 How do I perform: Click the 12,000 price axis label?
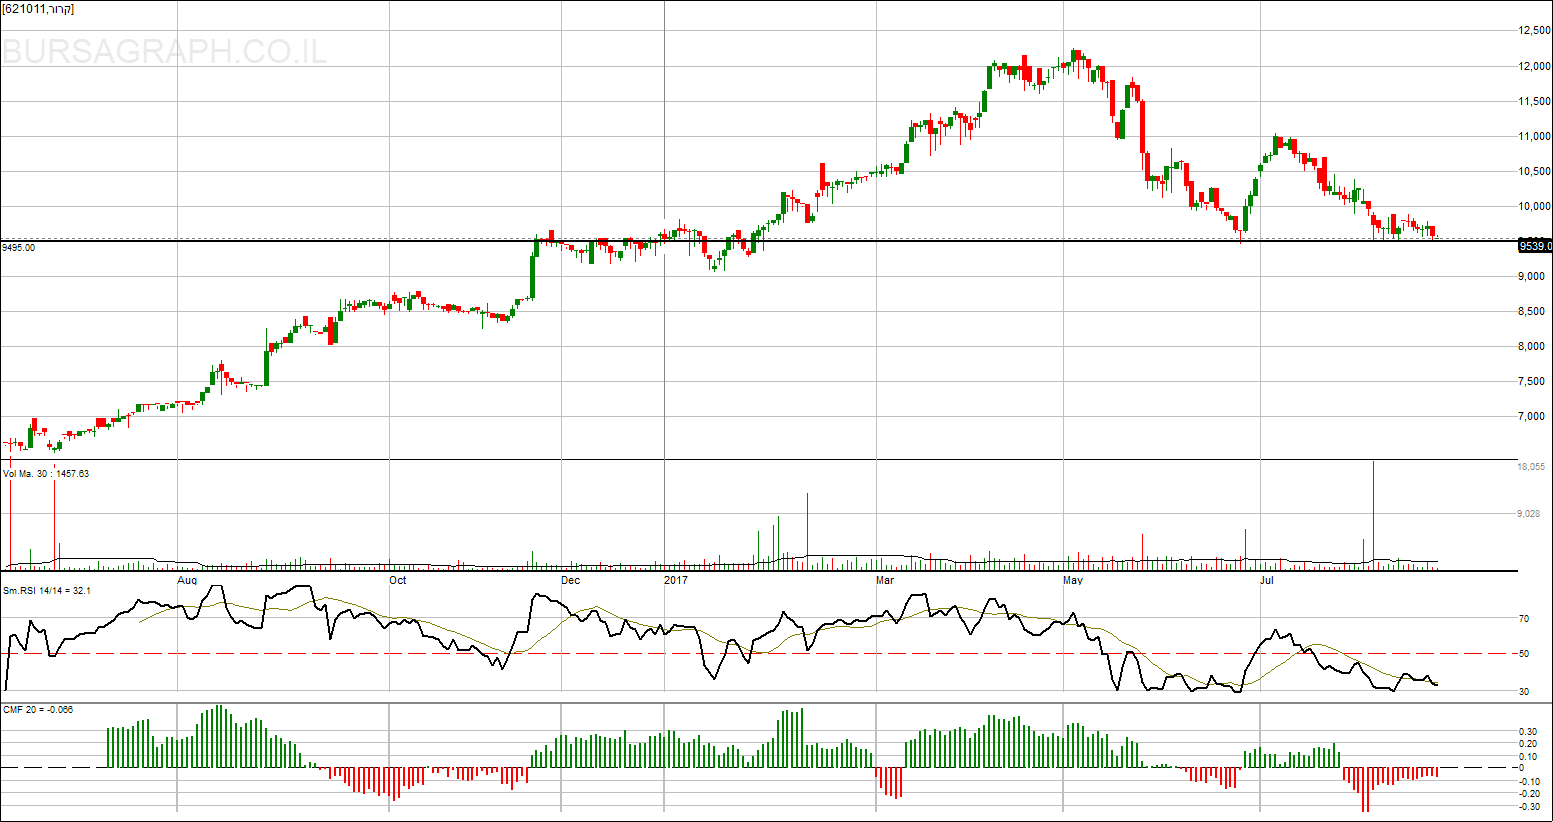[1535, 66]
